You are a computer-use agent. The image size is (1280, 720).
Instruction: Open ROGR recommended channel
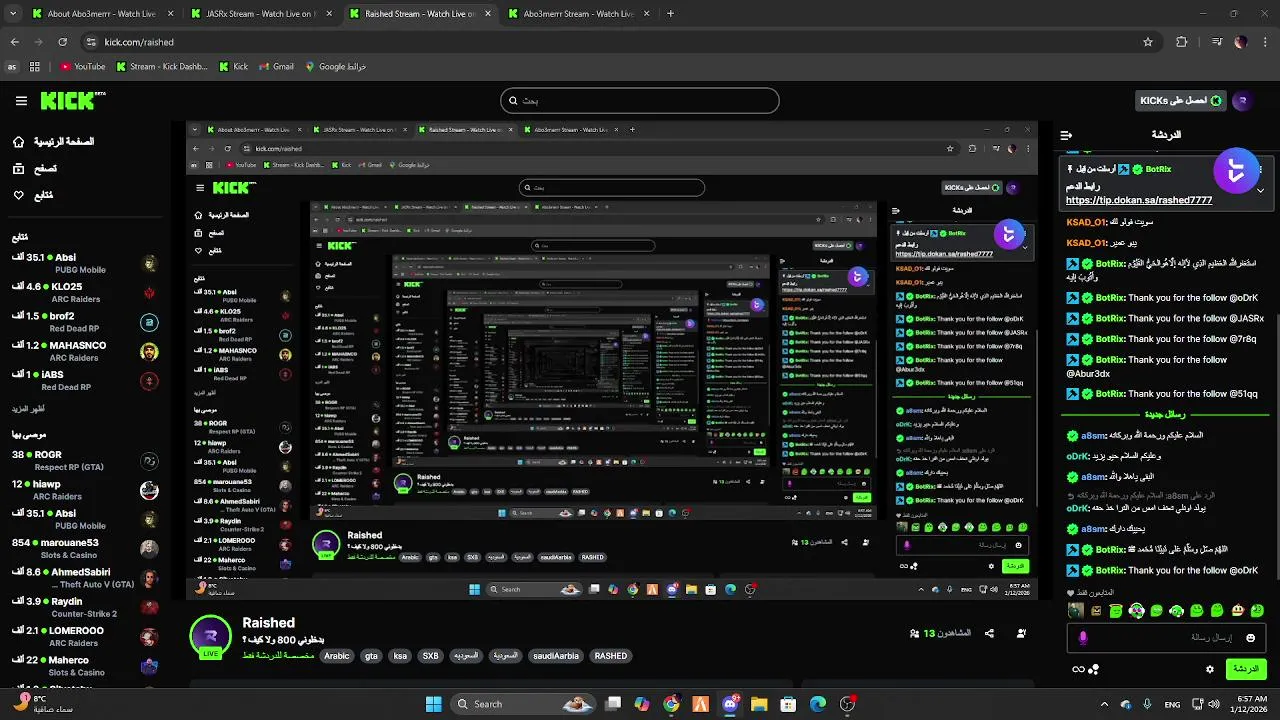pos(85,460)
